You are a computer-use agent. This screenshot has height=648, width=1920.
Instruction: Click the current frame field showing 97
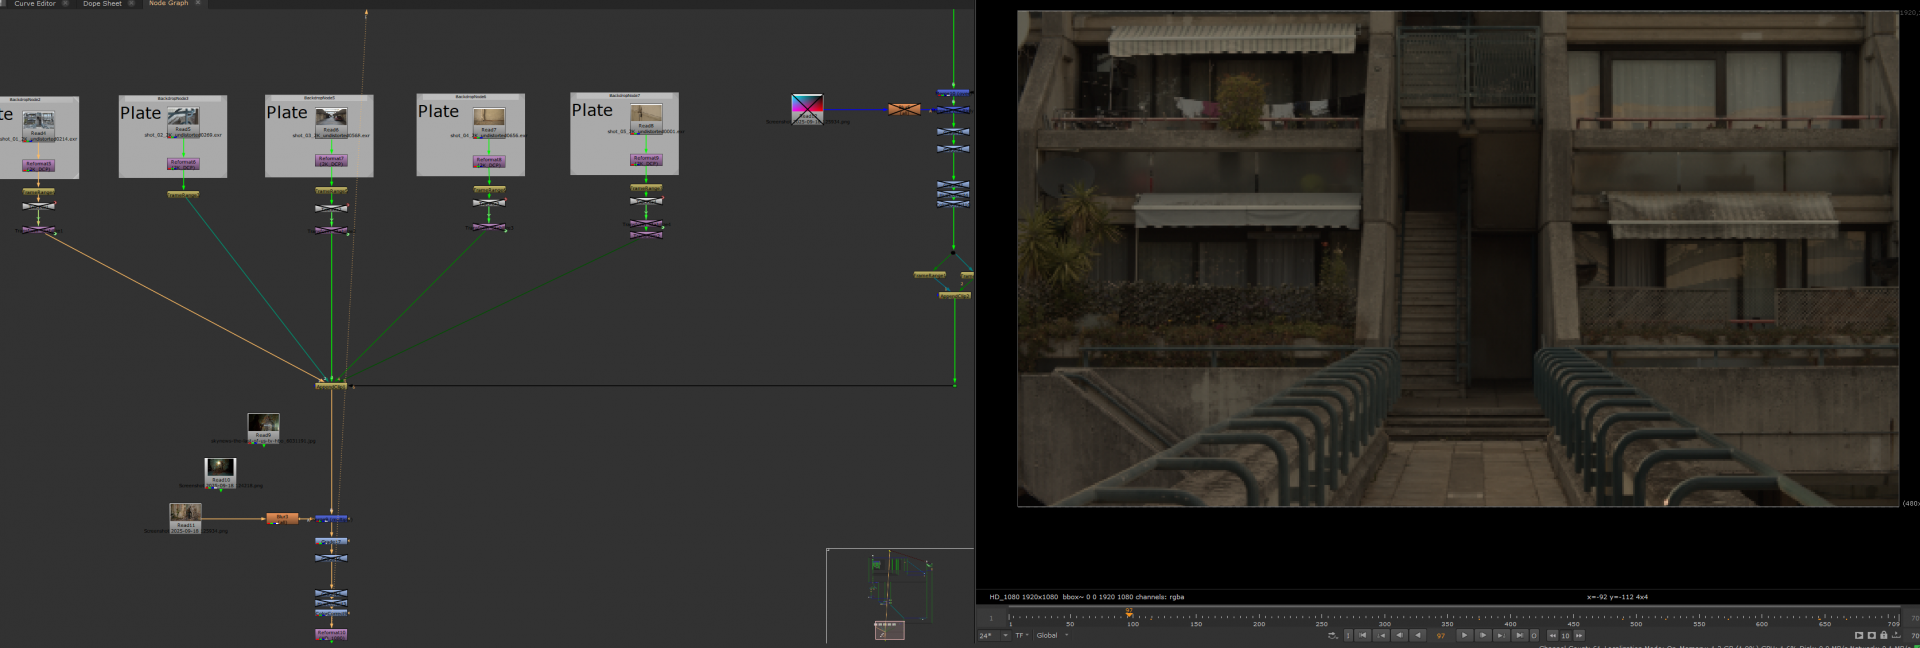point(1441,635)
